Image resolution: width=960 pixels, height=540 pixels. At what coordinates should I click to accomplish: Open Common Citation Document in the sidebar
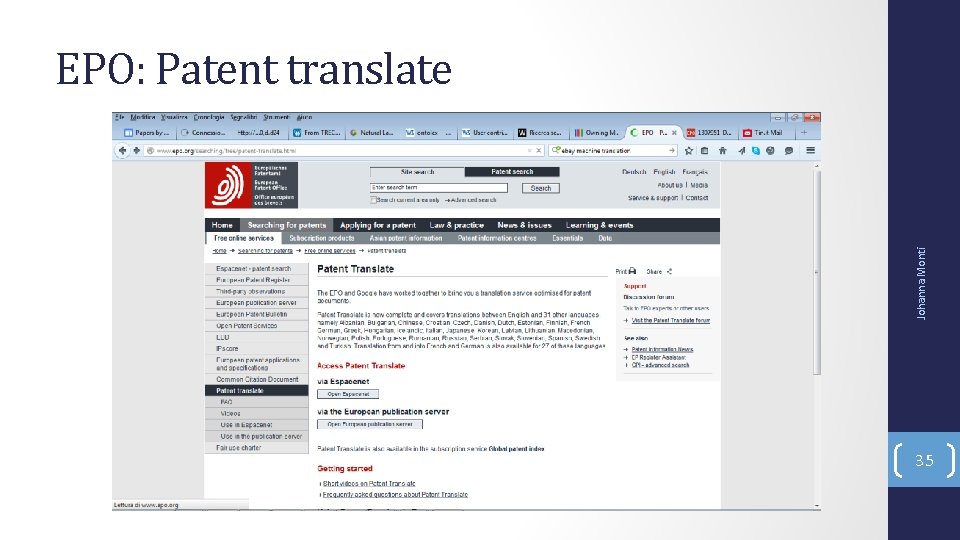pos(257,380)
